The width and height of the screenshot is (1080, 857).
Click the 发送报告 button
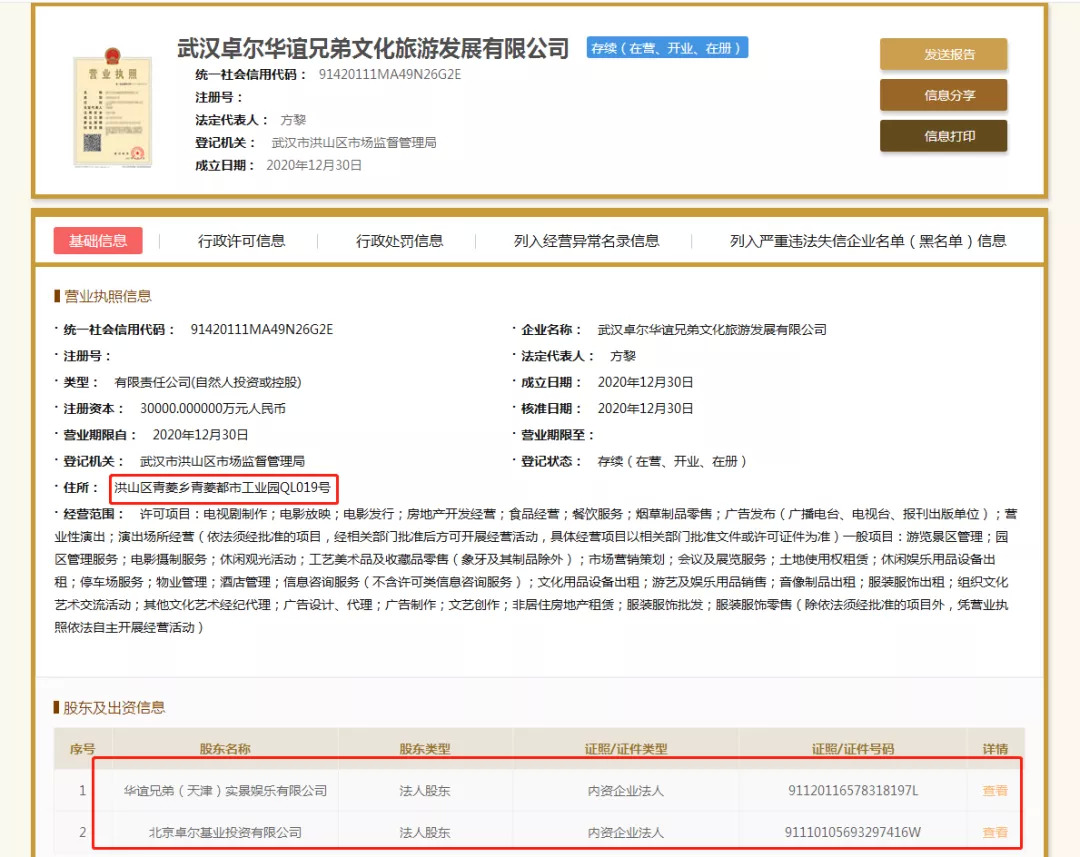tap(943, 54)
